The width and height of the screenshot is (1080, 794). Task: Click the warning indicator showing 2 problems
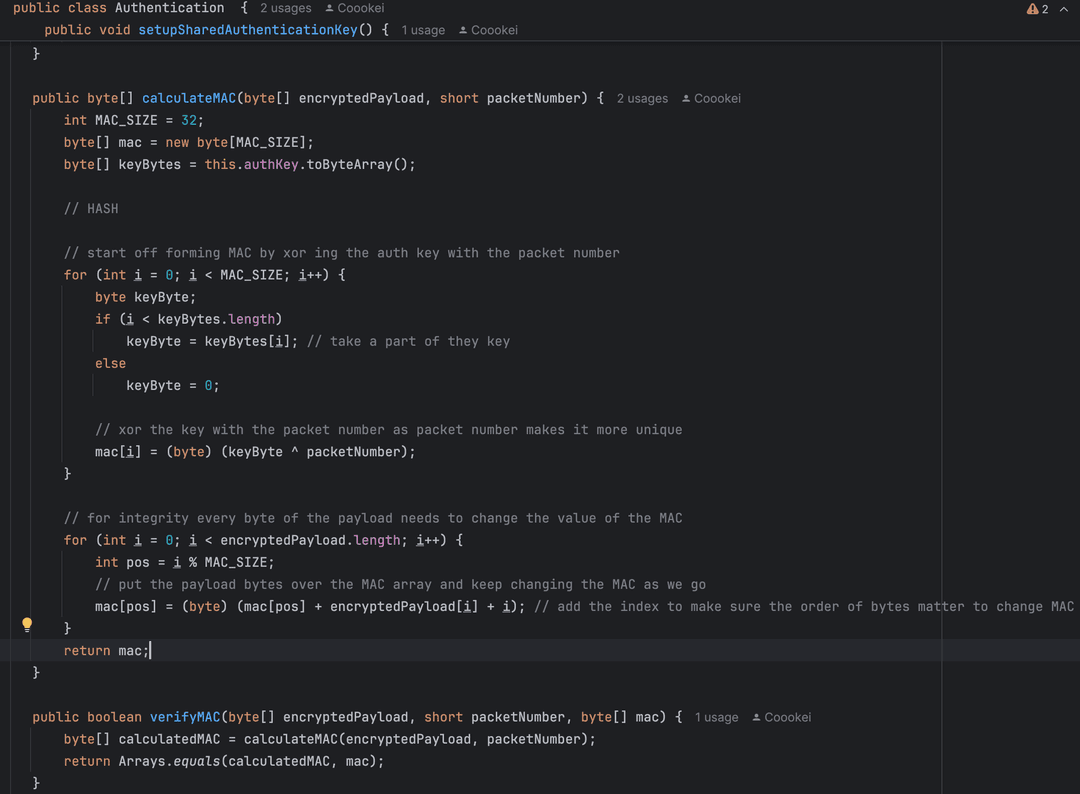coord(1037,9)
